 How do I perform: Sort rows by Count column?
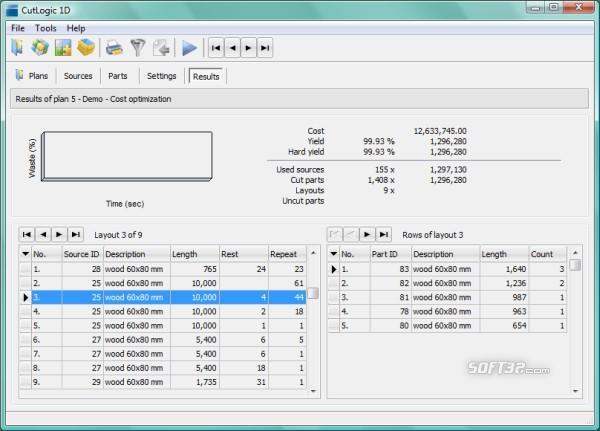tap(548, 254)
